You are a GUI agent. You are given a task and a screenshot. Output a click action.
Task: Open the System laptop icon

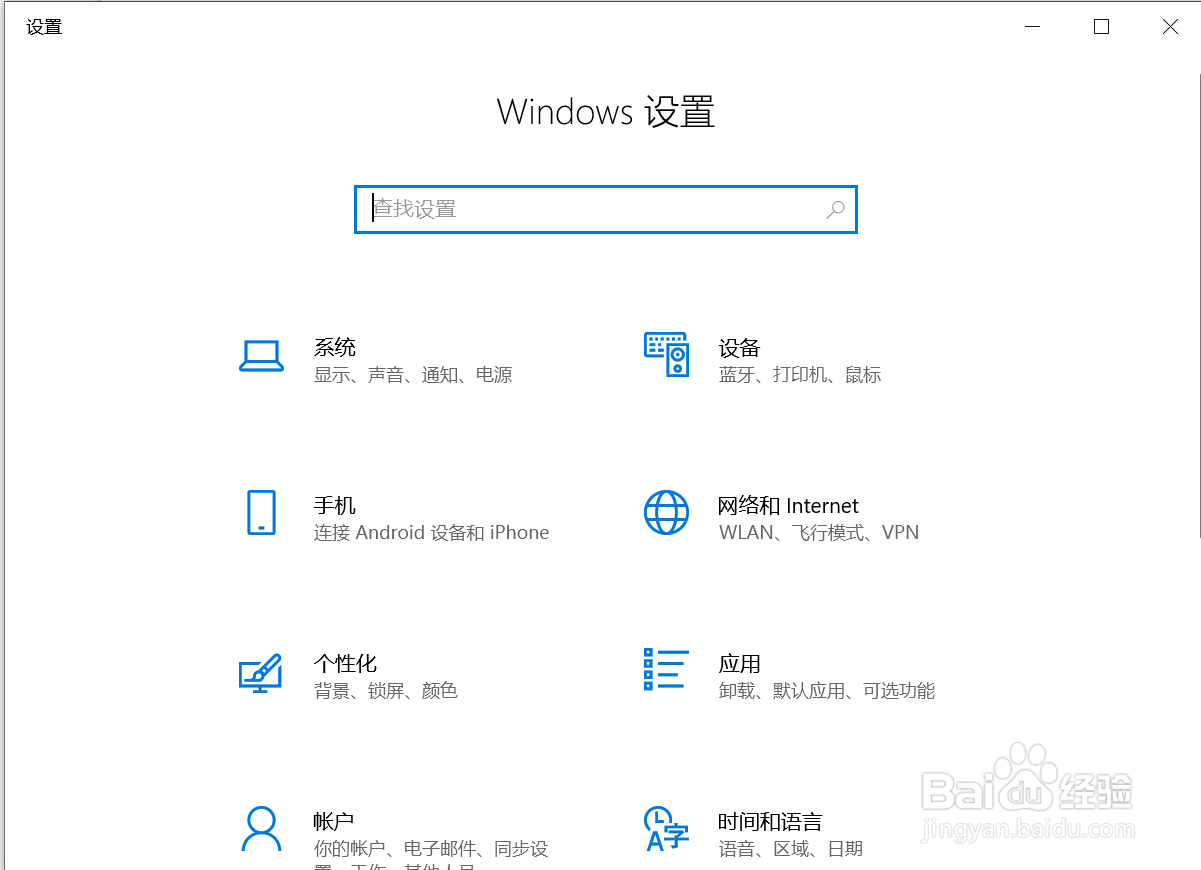click(x=261, y=356)
